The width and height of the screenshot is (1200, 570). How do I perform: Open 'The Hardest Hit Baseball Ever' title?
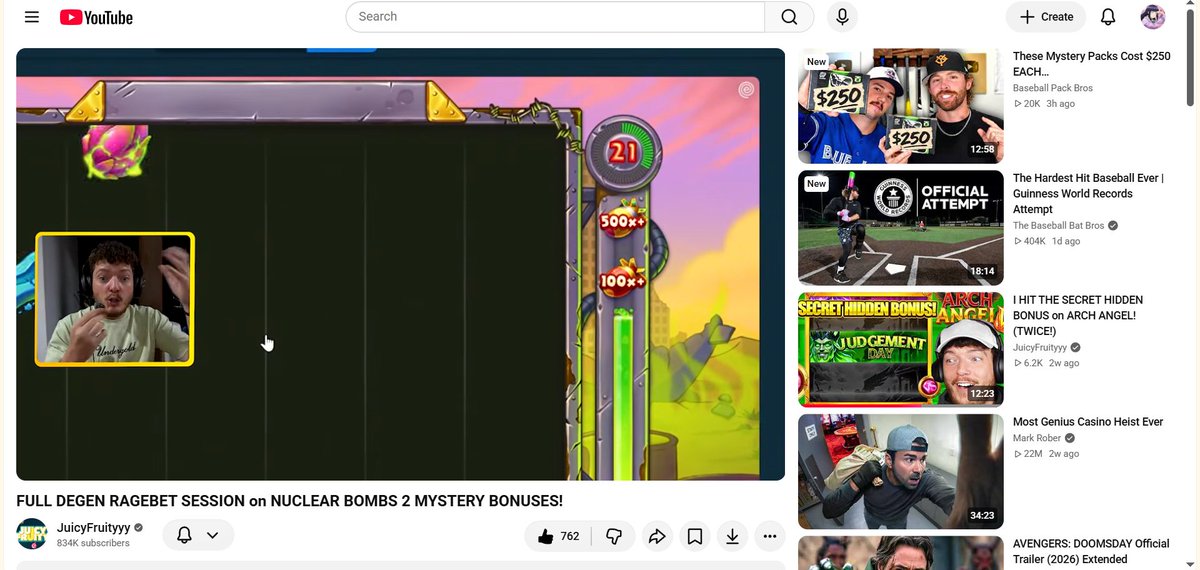pos(1088,194)
